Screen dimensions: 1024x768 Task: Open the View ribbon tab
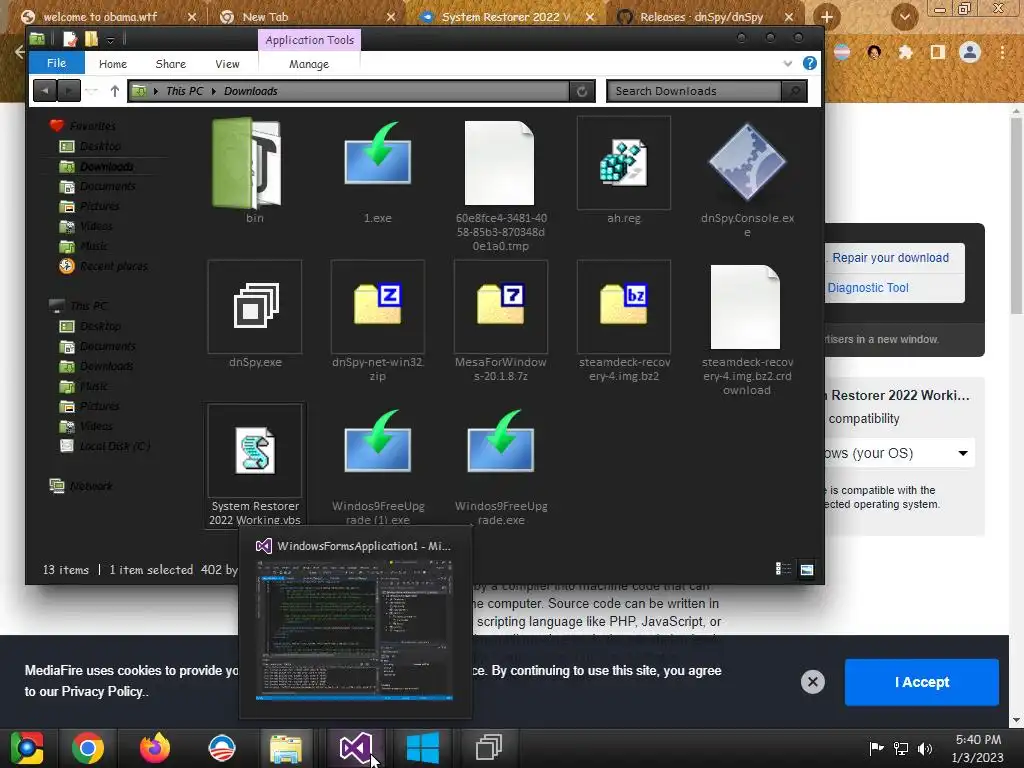pos(227,64)
